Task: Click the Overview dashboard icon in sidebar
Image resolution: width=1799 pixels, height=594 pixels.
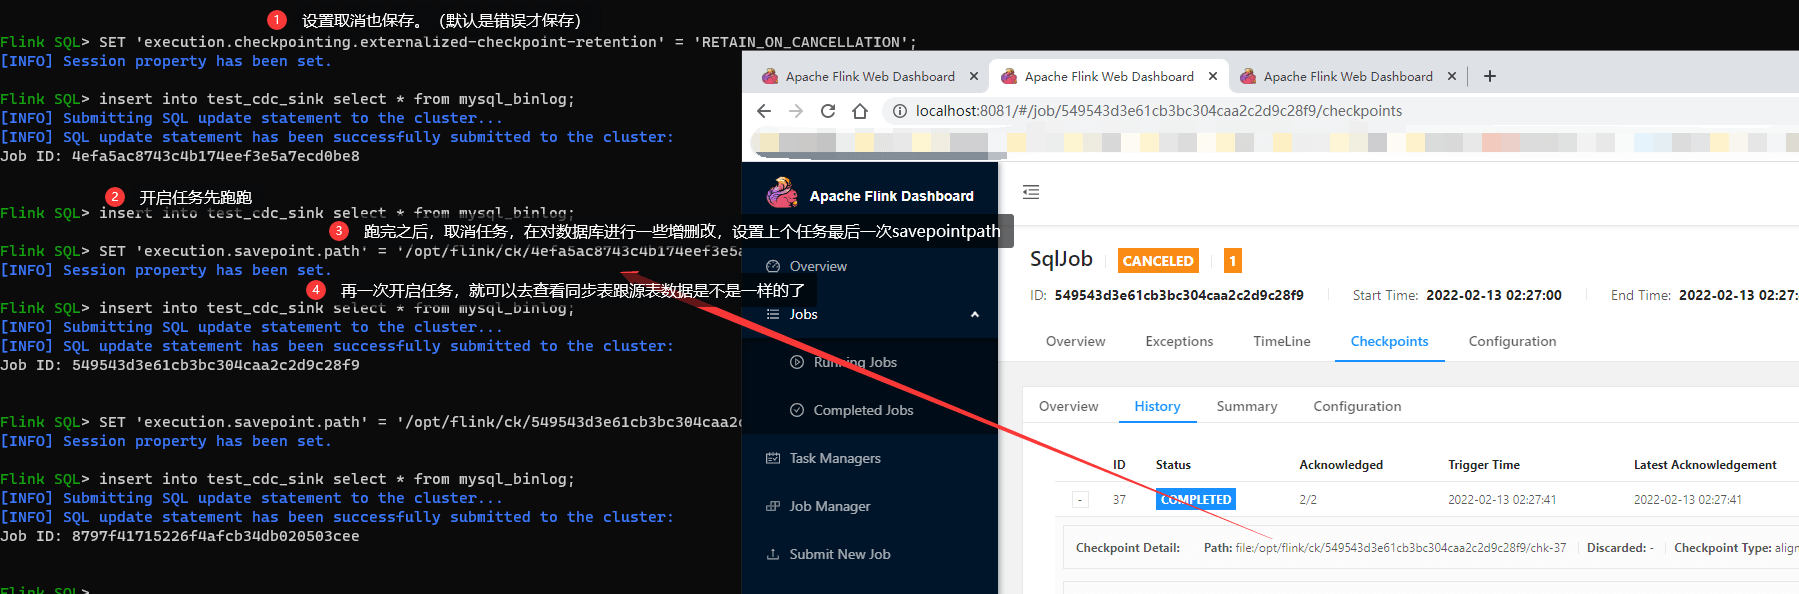Action: coord(773,266)
